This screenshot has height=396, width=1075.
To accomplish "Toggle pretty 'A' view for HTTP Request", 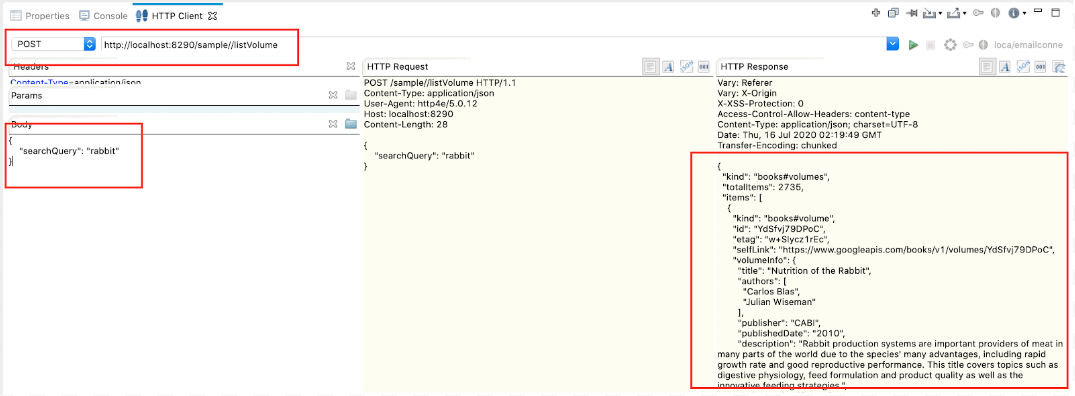I will pyautogui.click(x=668, y=67).
